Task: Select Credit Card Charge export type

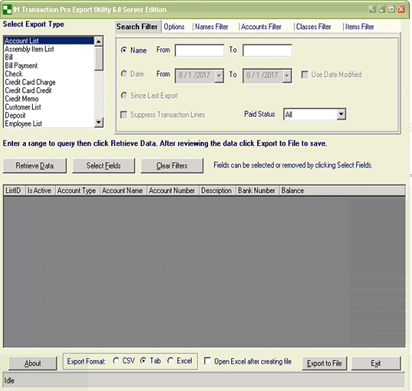Action: pyautogui.click(x=49, y=82)
